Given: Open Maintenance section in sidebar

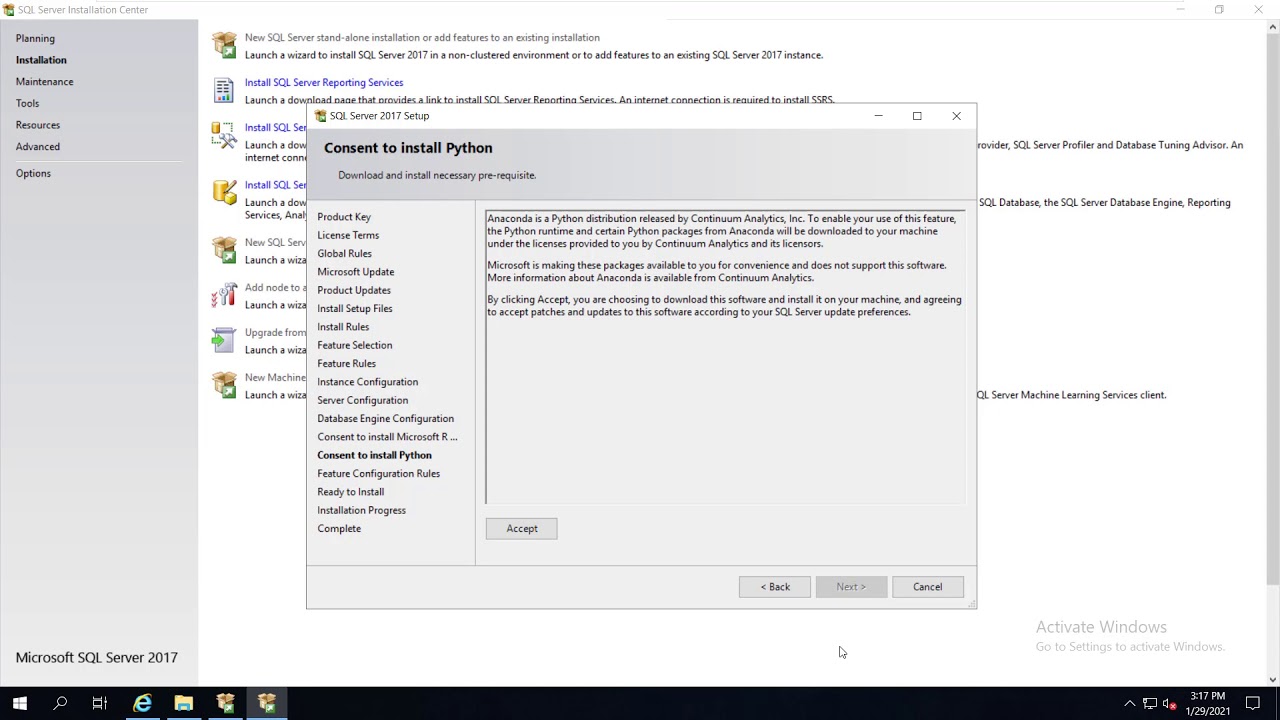Looking at the screenshot, I should point(44,81).
